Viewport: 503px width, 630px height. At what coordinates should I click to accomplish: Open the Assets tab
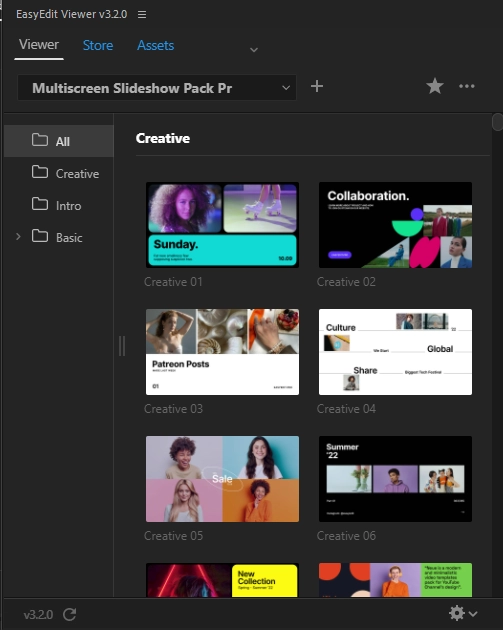[x=155, y=45]
